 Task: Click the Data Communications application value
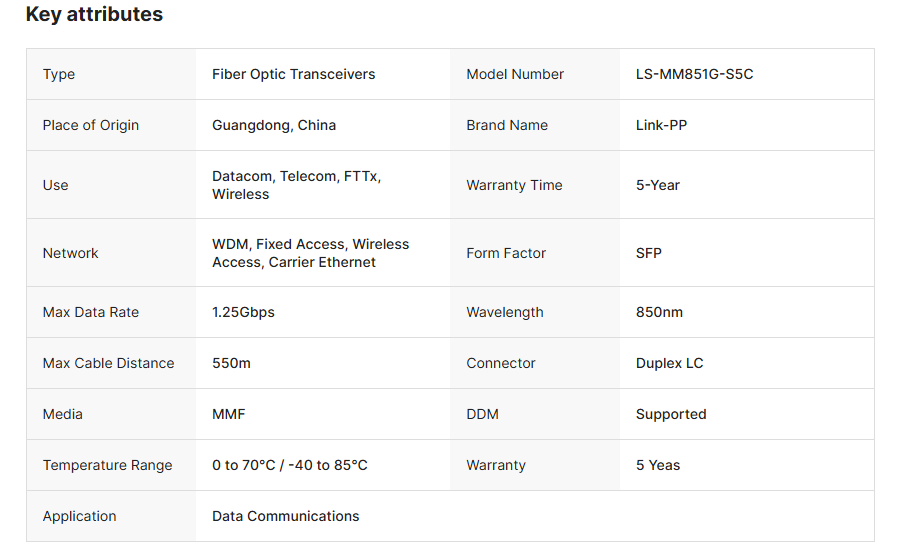[x=286, y=517]
